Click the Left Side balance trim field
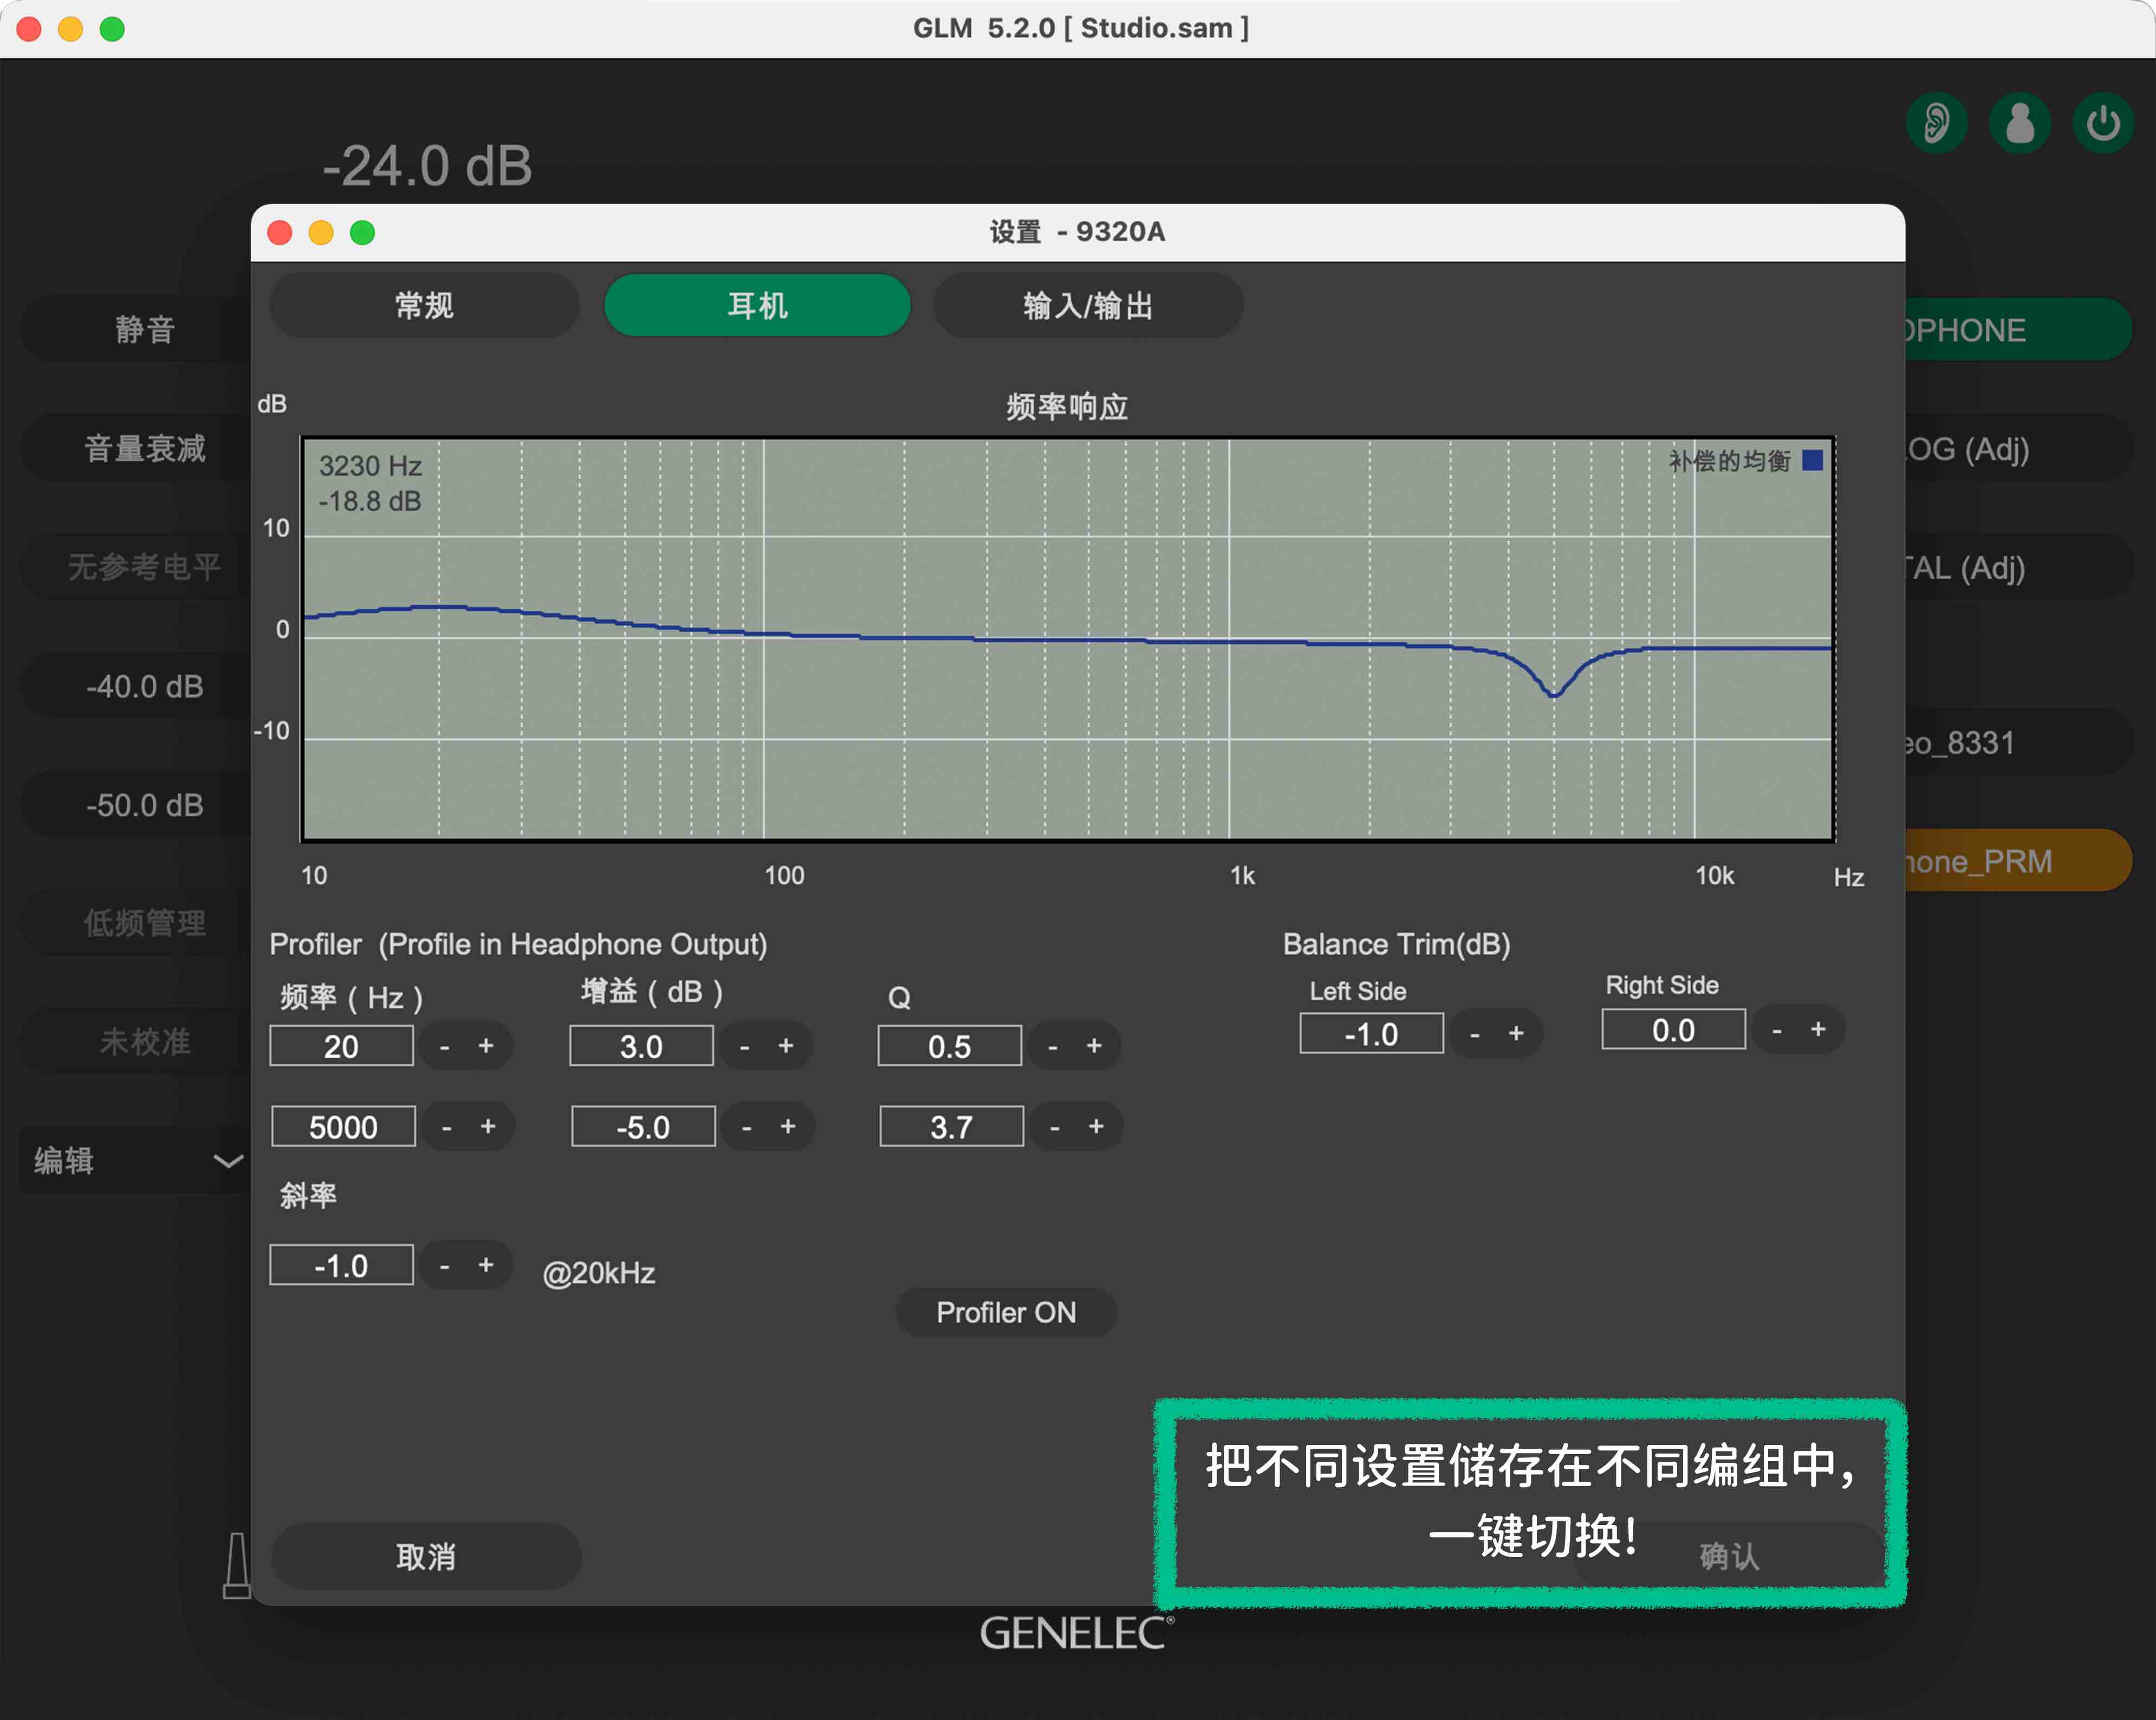This screenshot has width=2156, height=1720. click(1371, 1034)
